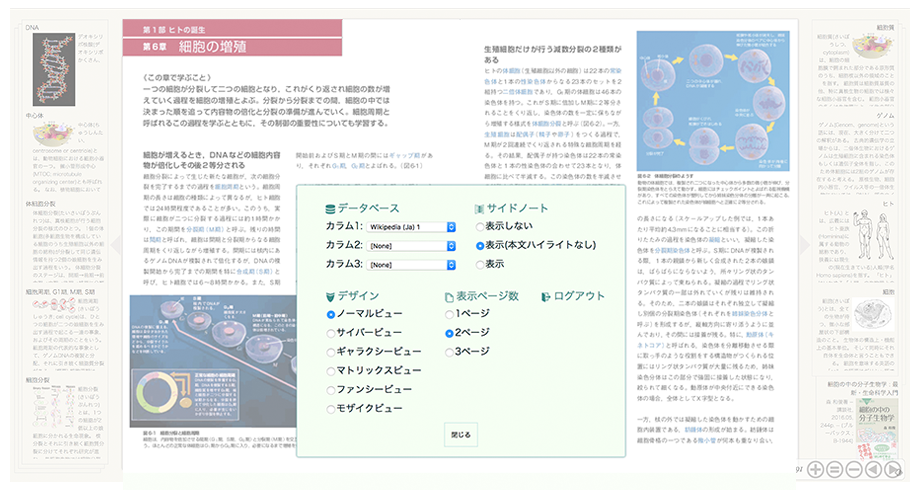
Task: Click the side note icon beside サイドノート
Action: tap(479, 209)
